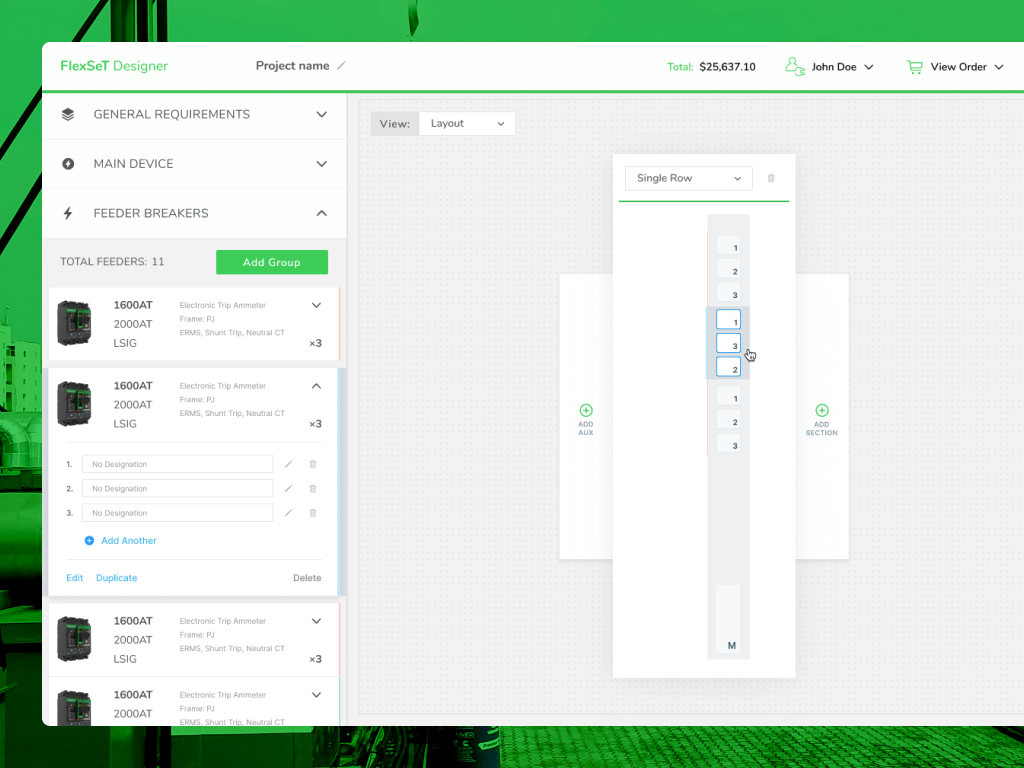
Task: Select highlighted blue slot 2
Action: [x=728, y=367]
